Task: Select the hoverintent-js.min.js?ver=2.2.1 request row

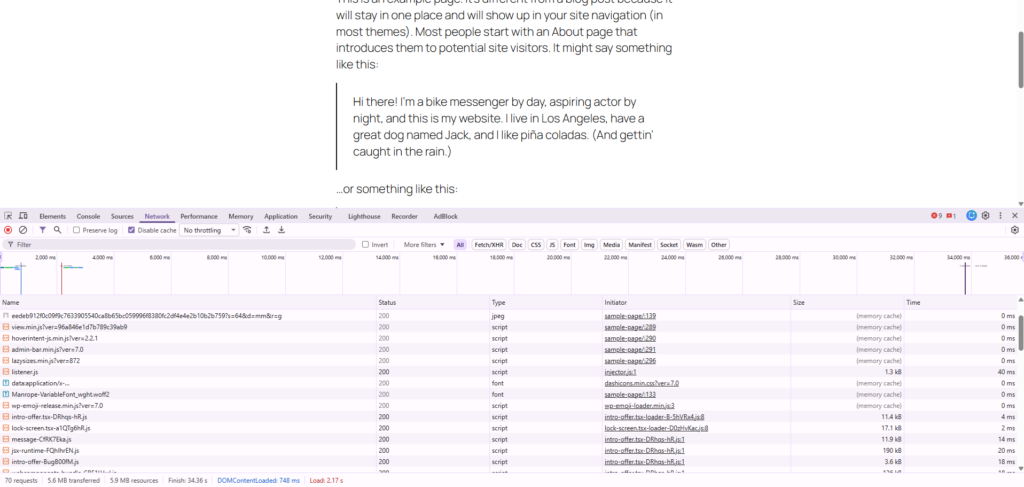Action: [x=508, y=338]
